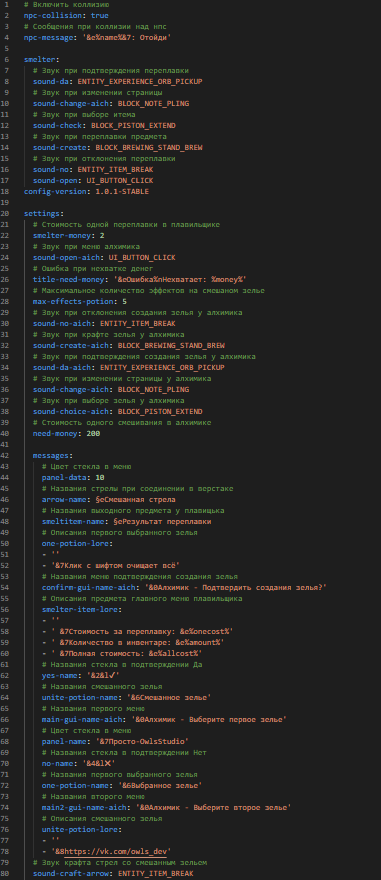Click the sound-da key
The width and height of the screenshot is (381, 880).
coord(53,82)
